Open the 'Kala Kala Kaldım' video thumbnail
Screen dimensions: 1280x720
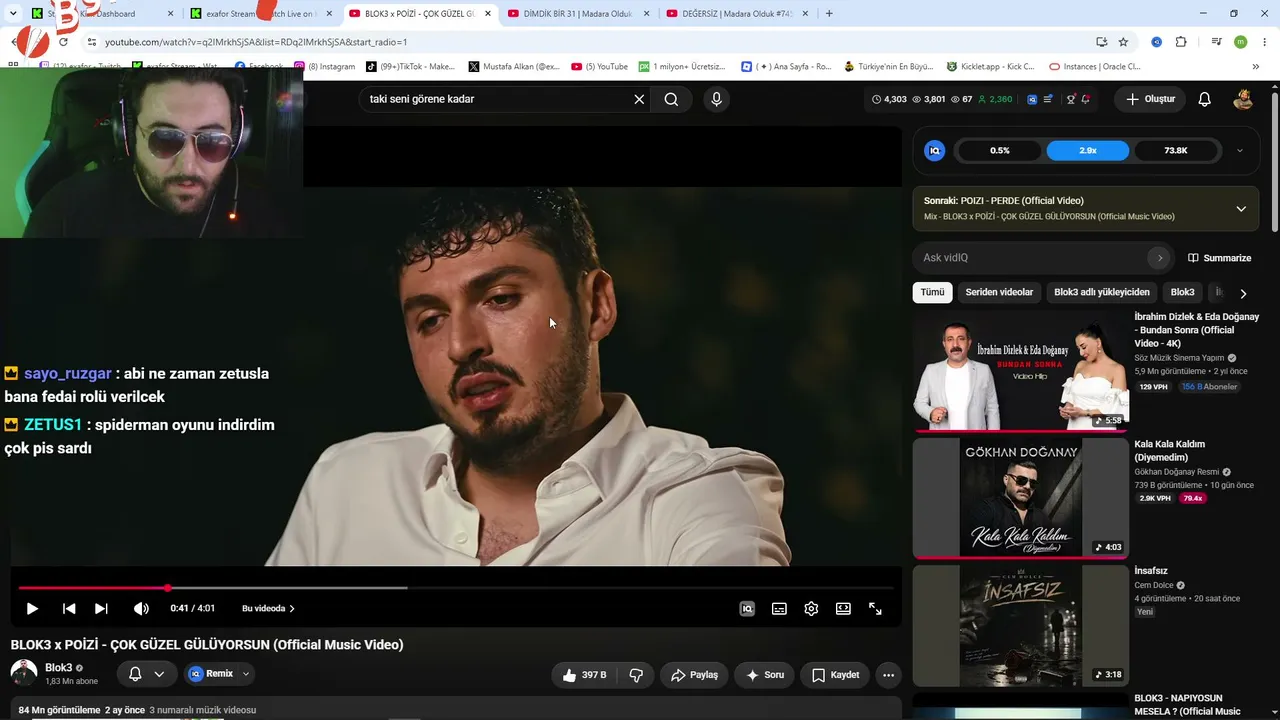pos(1020,498)
